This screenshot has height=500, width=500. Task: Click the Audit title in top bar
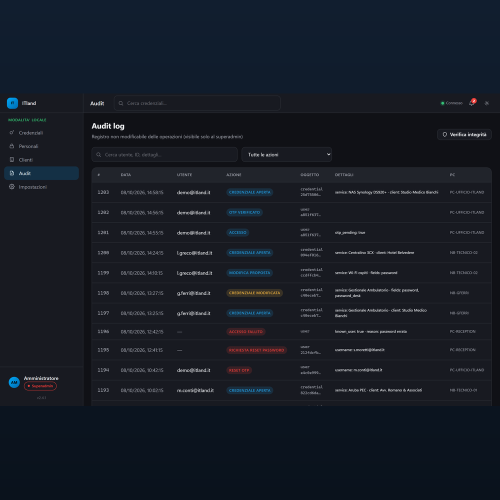pos(97,103)
